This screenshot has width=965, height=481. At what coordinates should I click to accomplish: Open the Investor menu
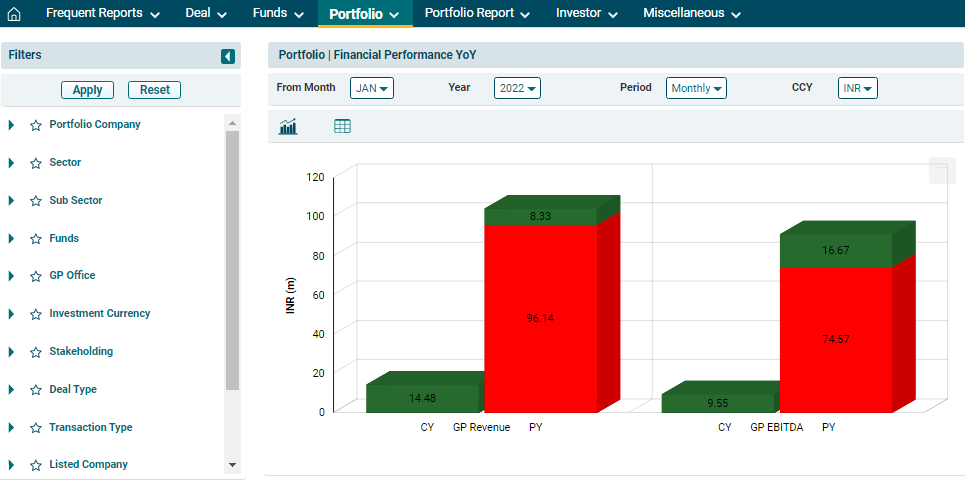tap(586, 14)
